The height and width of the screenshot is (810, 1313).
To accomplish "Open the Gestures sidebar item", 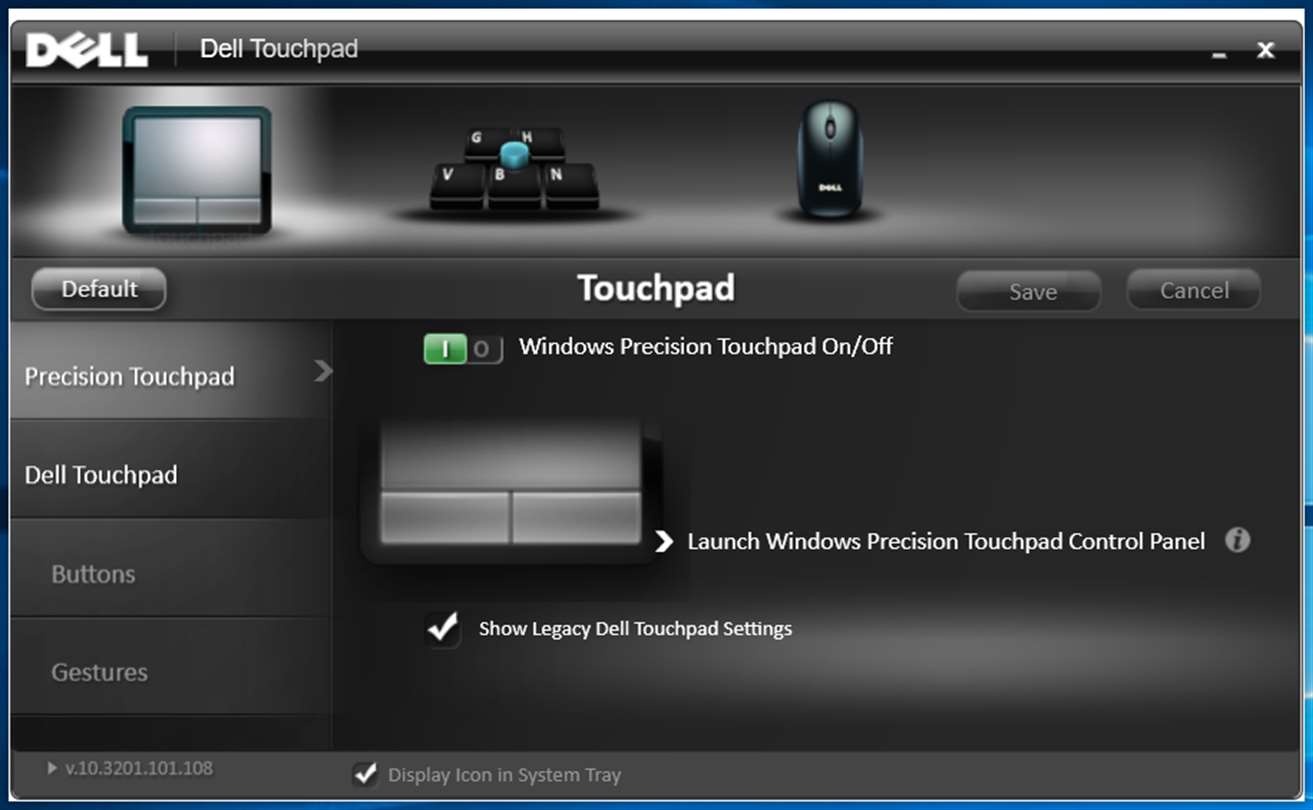I will [171, 666].
